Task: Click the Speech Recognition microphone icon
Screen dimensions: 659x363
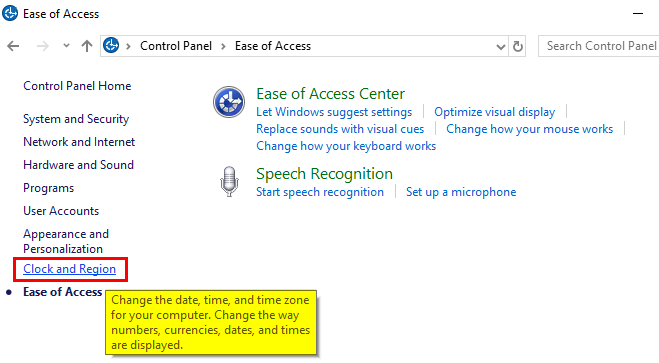Action: coord(229,182)
